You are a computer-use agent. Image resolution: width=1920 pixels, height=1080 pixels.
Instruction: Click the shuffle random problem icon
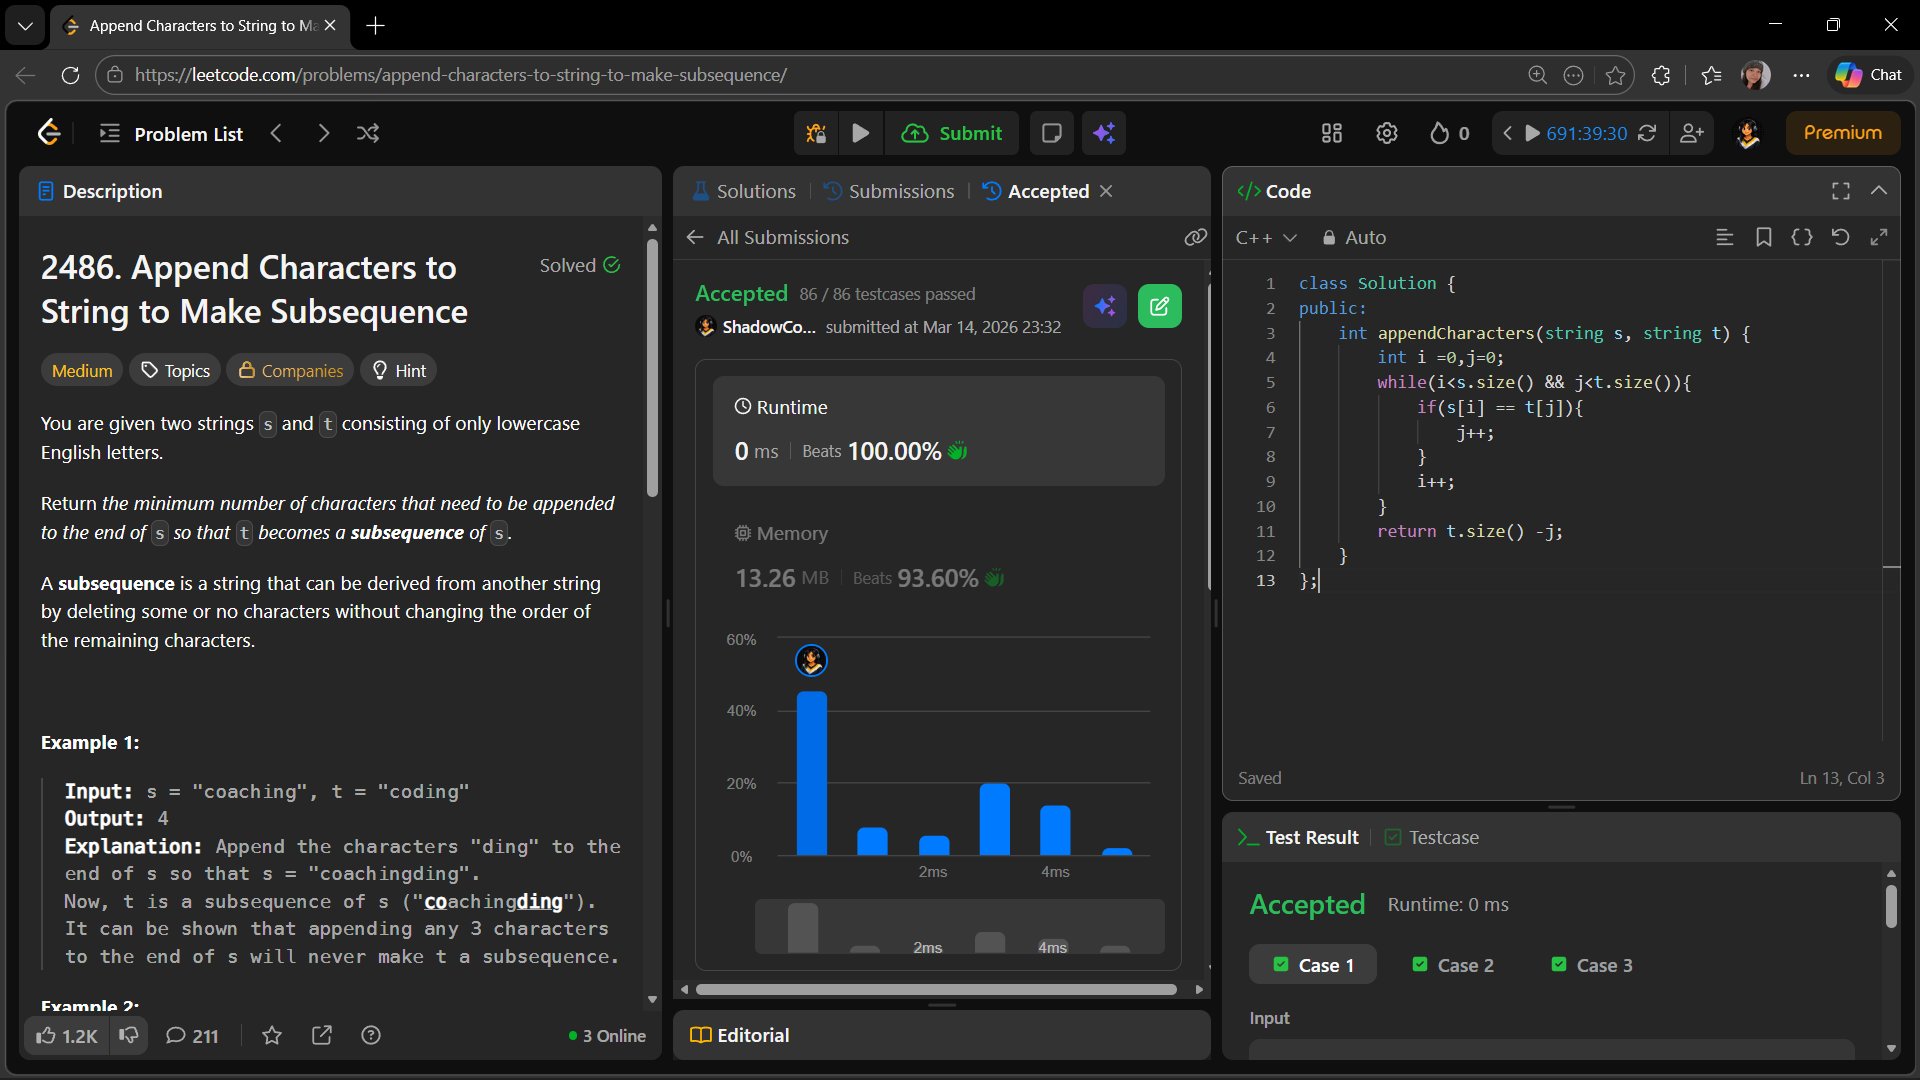pyautogui.click(x=368, y=133)
